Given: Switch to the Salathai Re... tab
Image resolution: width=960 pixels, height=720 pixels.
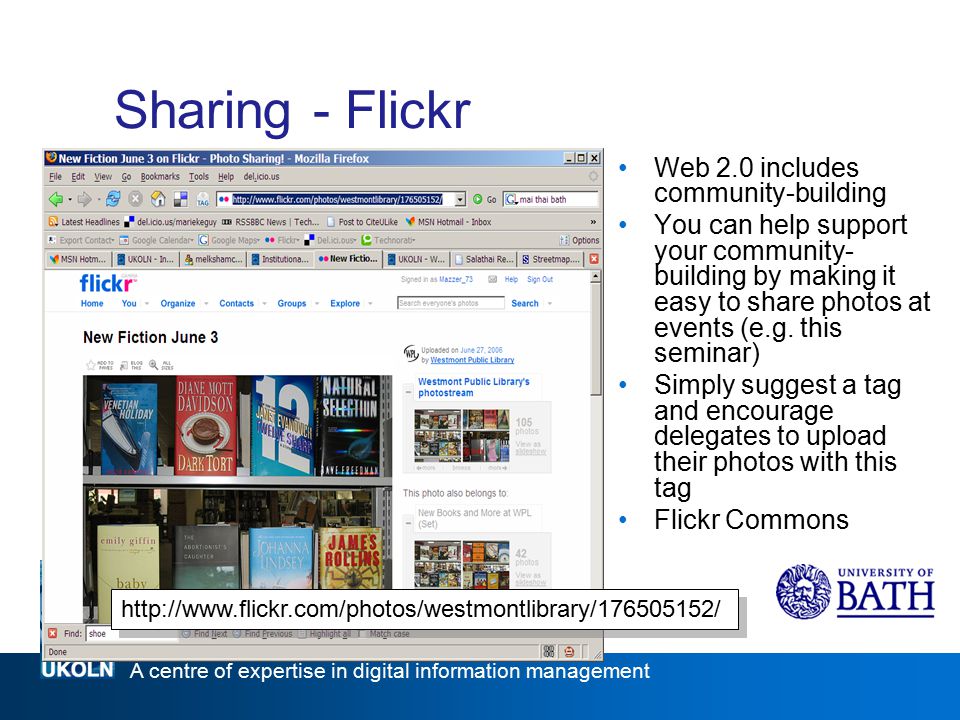Looking at the screenshot, I should click(x=484, y=259).
